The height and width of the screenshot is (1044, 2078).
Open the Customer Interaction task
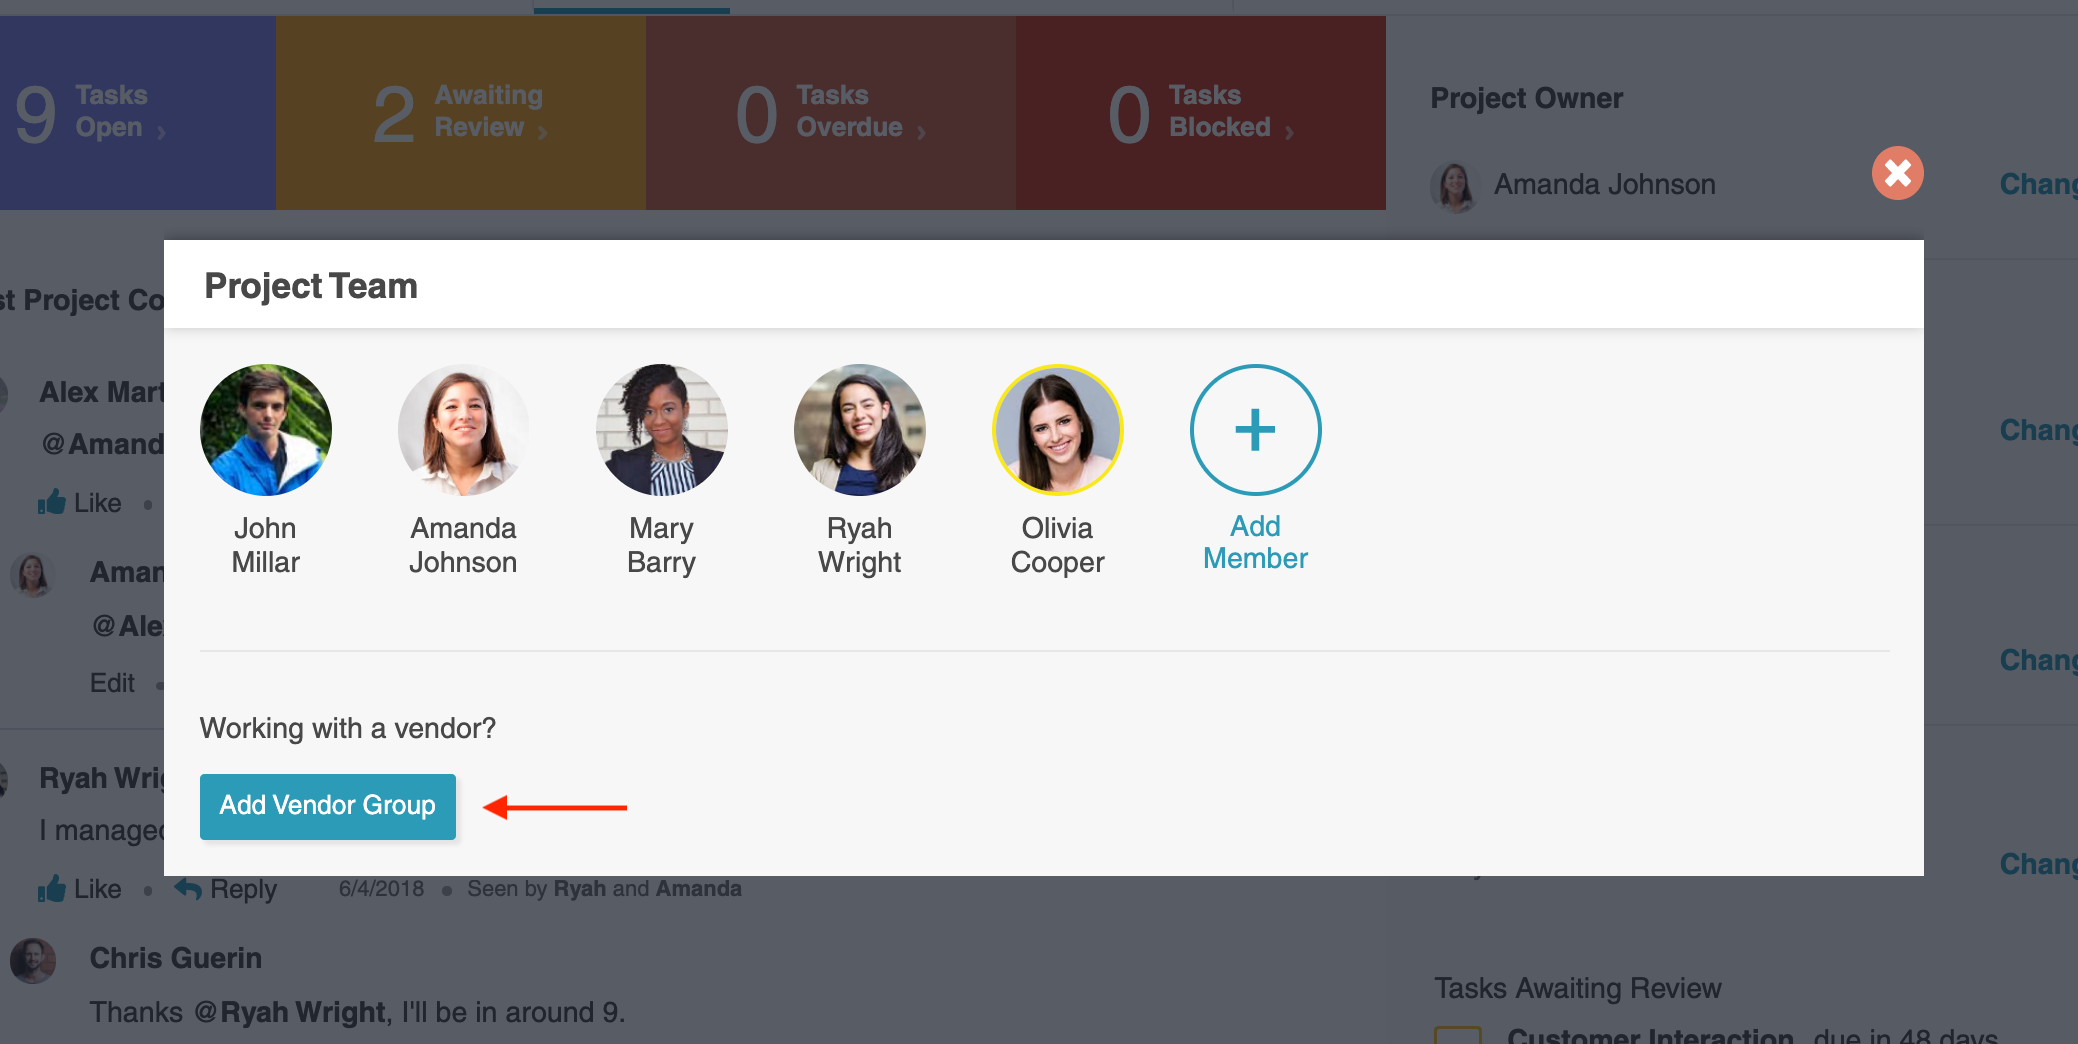tap(1650, 1035)
